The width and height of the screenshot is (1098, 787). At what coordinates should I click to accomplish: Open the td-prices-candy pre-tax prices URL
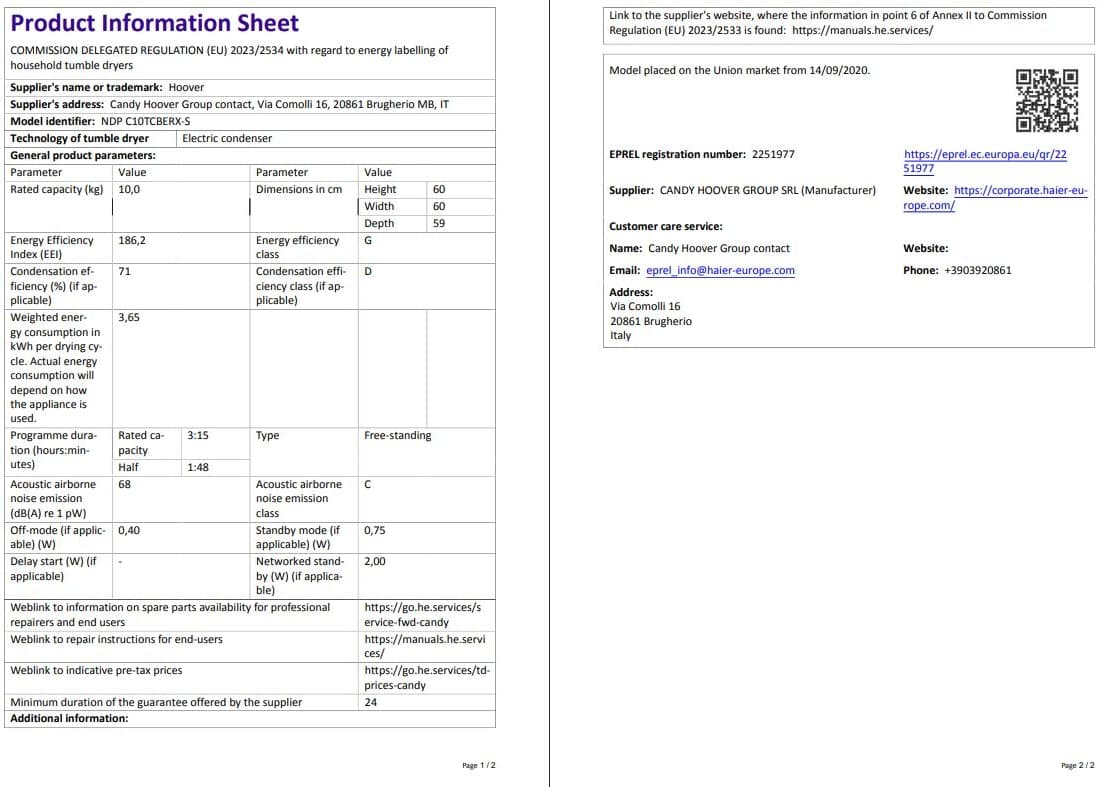(427, 677)
